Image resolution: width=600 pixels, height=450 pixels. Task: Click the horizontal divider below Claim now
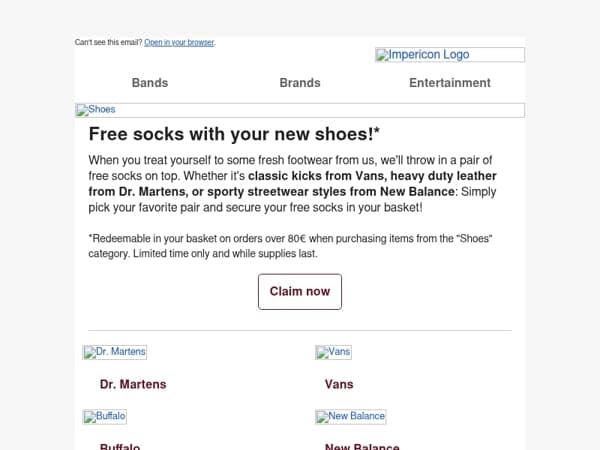click(300, 330)
